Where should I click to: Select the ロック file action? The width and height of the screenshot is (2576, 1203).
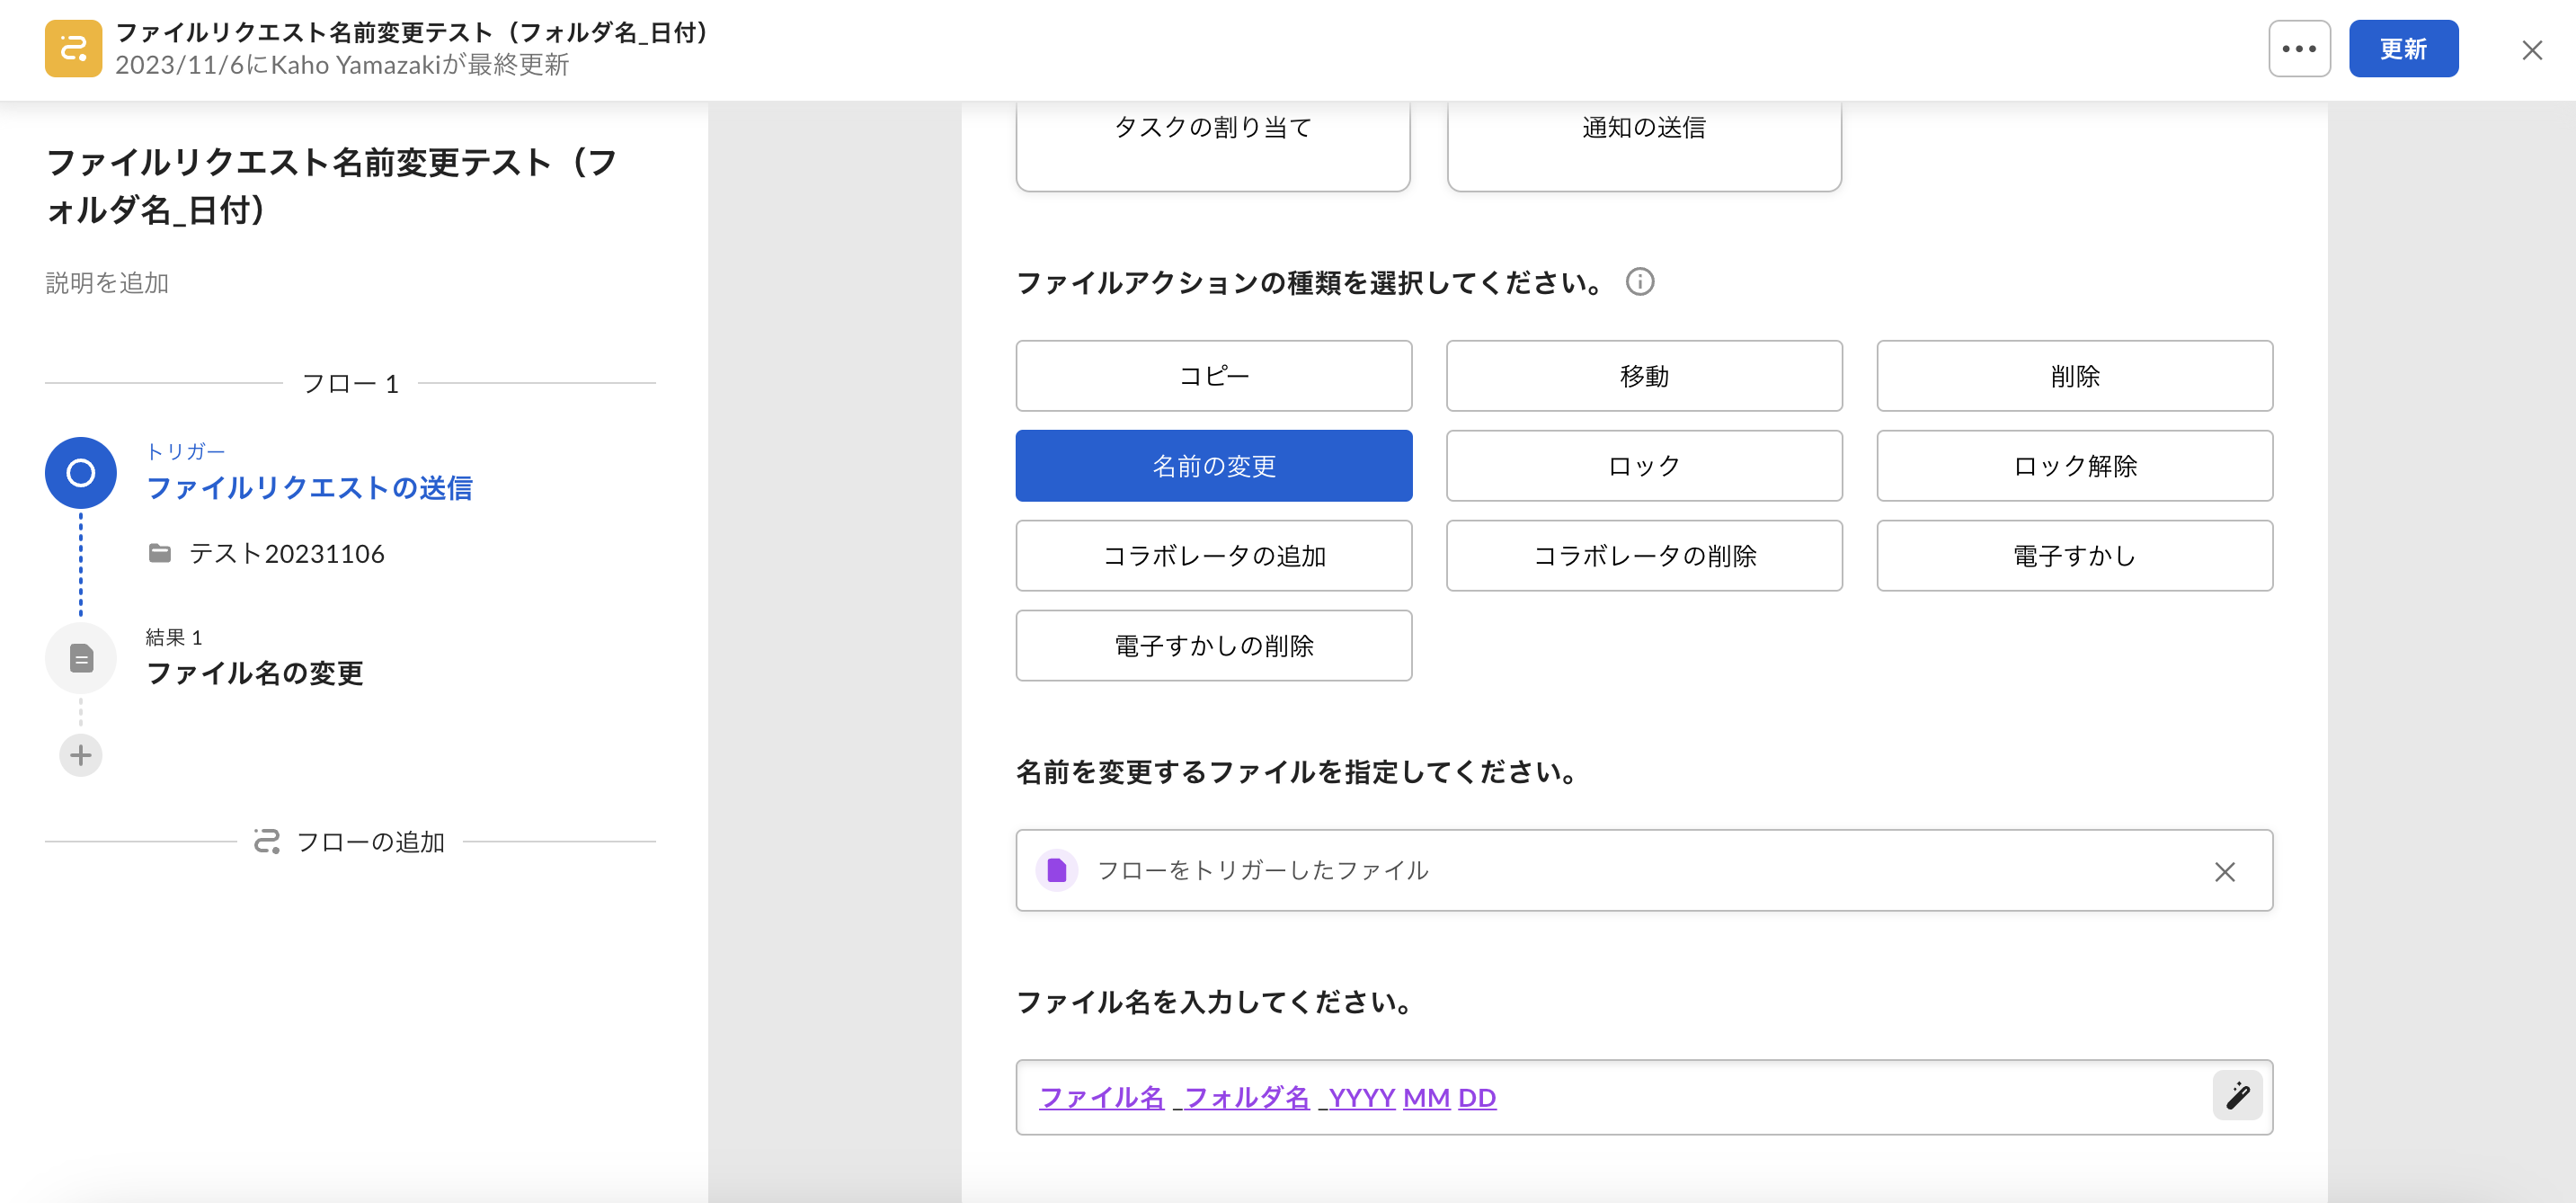coord(1644,466)
